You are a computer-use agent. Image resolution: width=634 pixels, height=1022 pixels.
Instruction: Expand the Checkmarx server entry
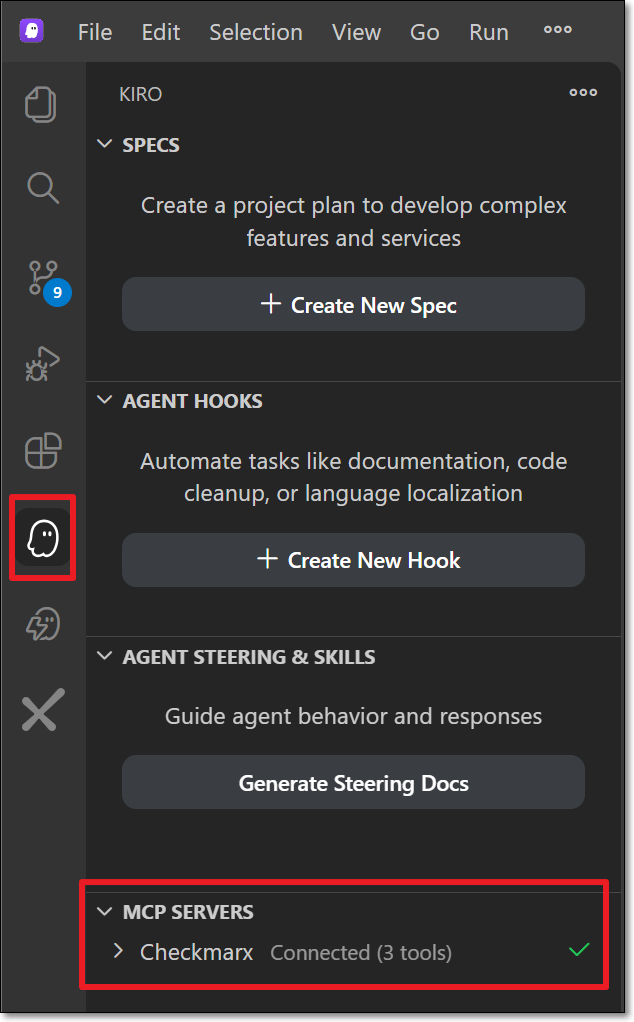coord(119,952)
